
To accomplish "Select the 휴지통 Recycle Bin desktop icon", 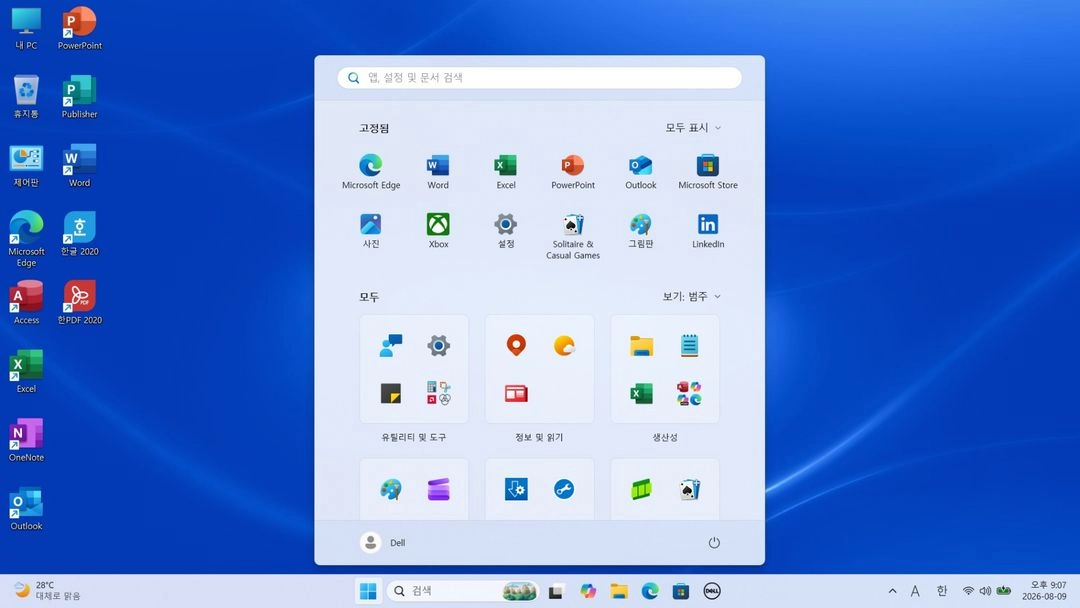I will pos(26,97).
